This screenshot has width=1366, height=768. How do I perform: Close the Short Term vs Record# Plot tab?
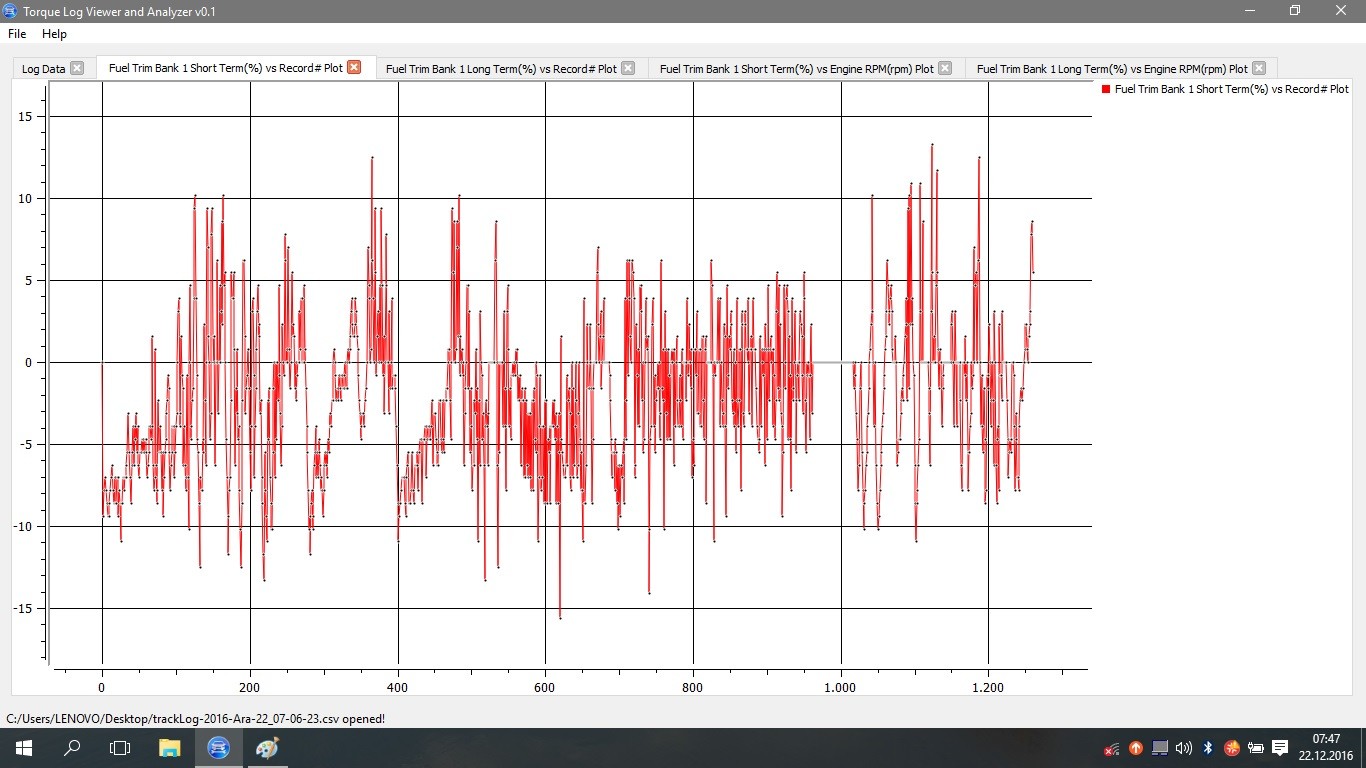(x=354, y=68)
